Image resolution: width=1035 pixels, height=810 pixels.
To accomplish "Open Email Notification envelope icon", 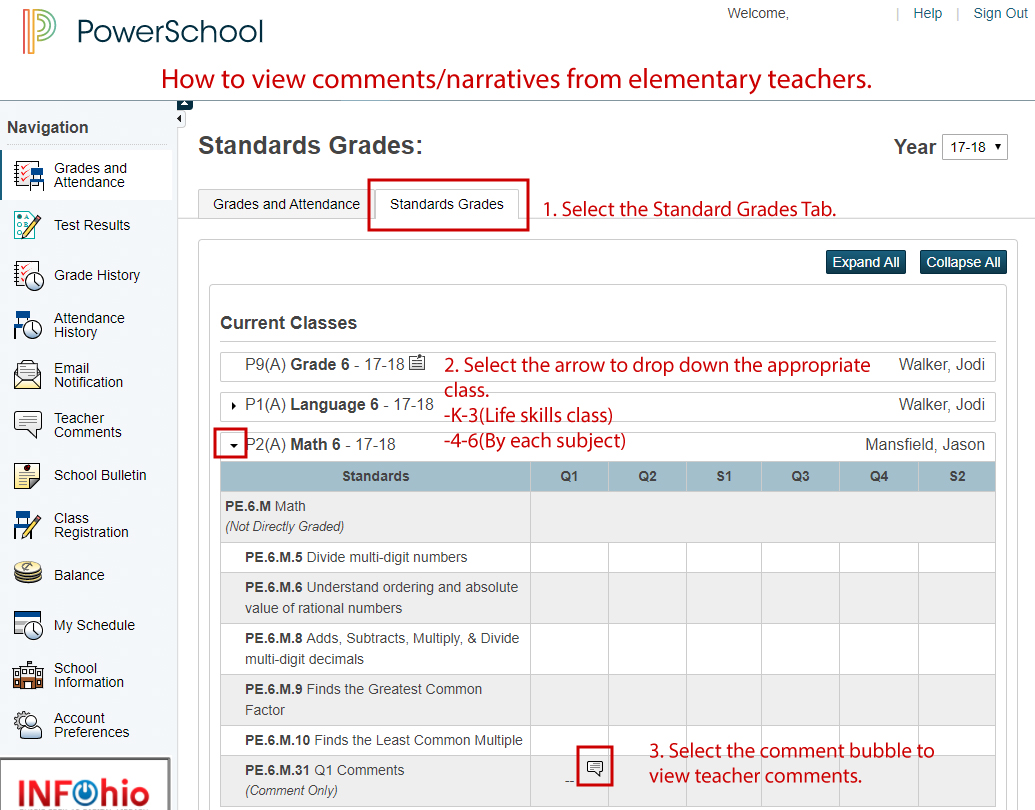I will coord(28,375).
